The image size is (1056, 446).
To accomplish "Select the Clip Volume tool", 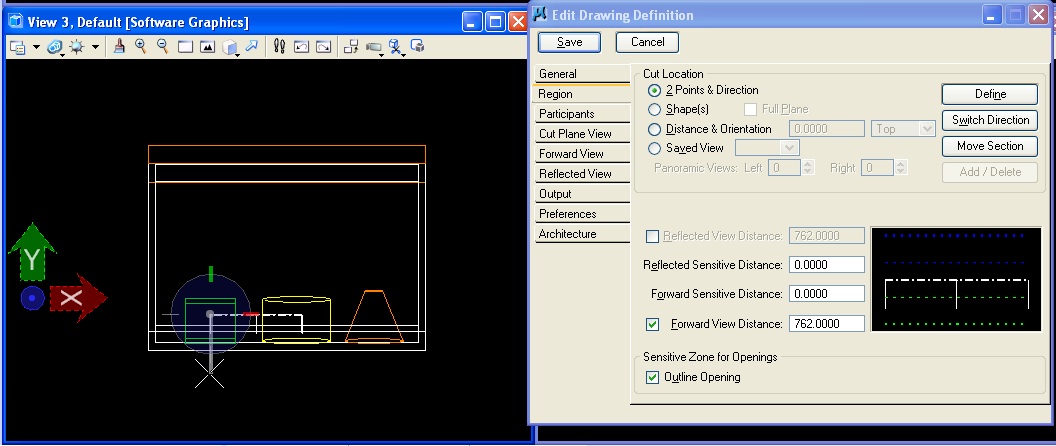I will pos(396,47).
